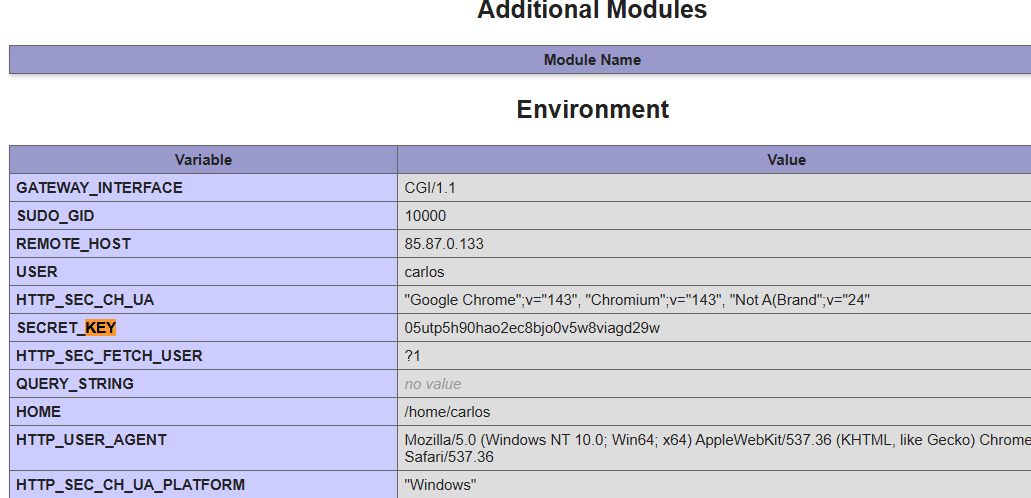Click the HTTP_SEC_CH_UA variable name
Image resolution: width=1031 pixels, height=498 pixels.
(85, 300)
